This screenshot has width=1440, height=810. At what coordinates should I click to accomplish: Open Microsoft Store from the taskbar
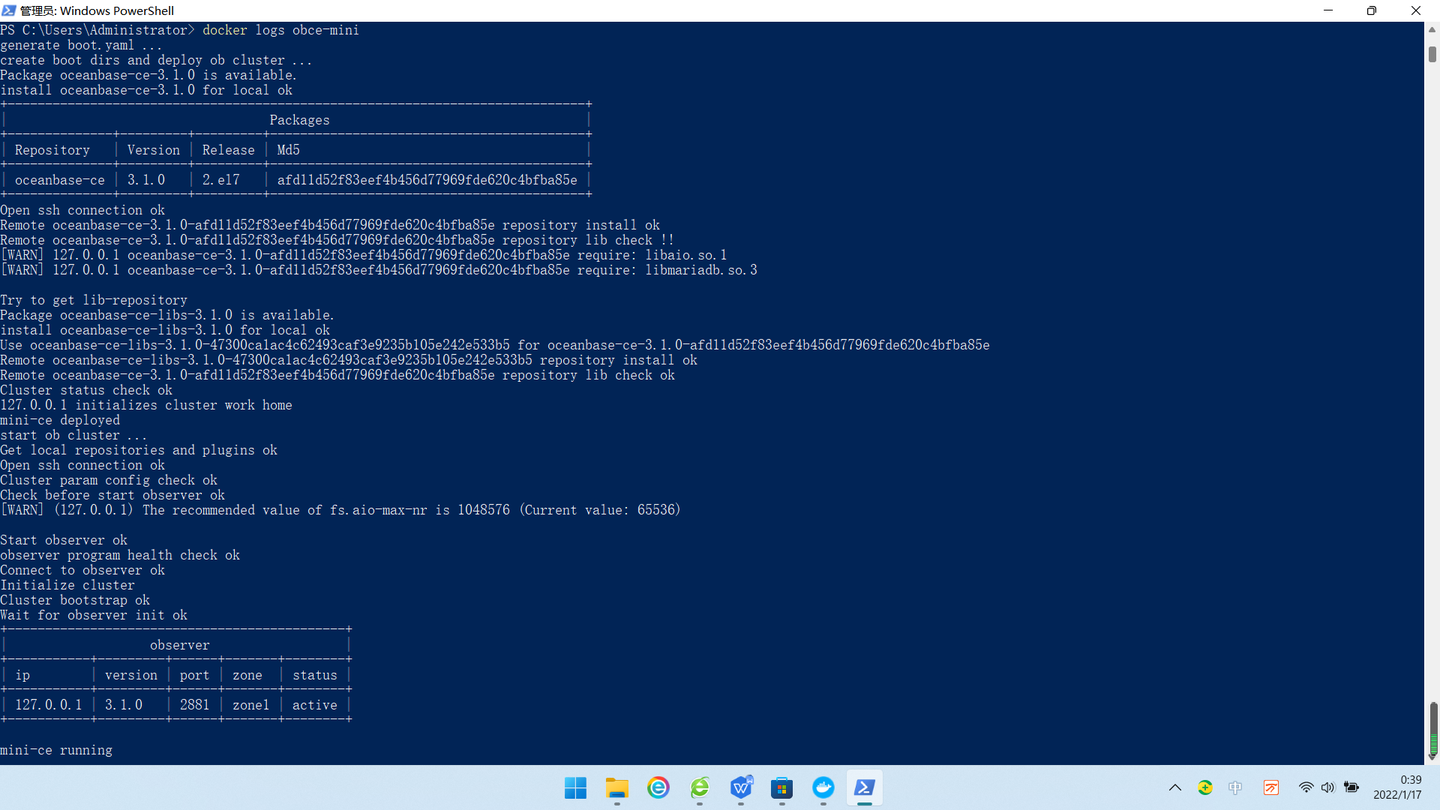pos(782,788)
